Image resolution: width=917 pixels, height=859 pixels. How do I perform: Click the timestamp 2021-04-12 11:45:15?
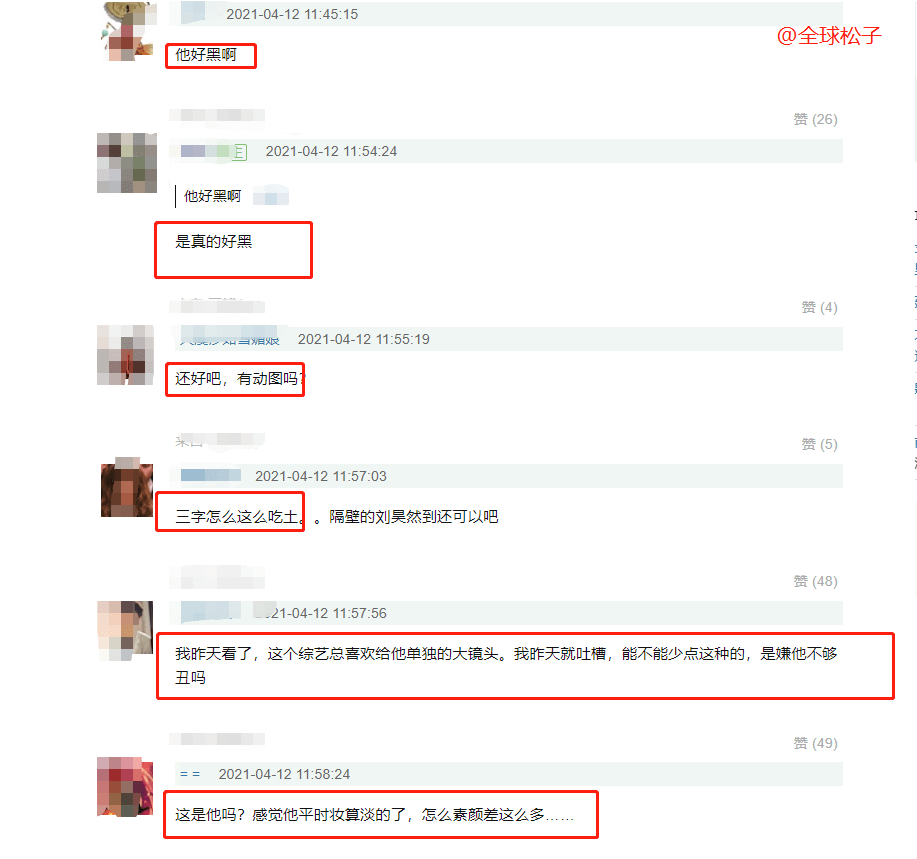pyautogui.click(x=292, y=14)
